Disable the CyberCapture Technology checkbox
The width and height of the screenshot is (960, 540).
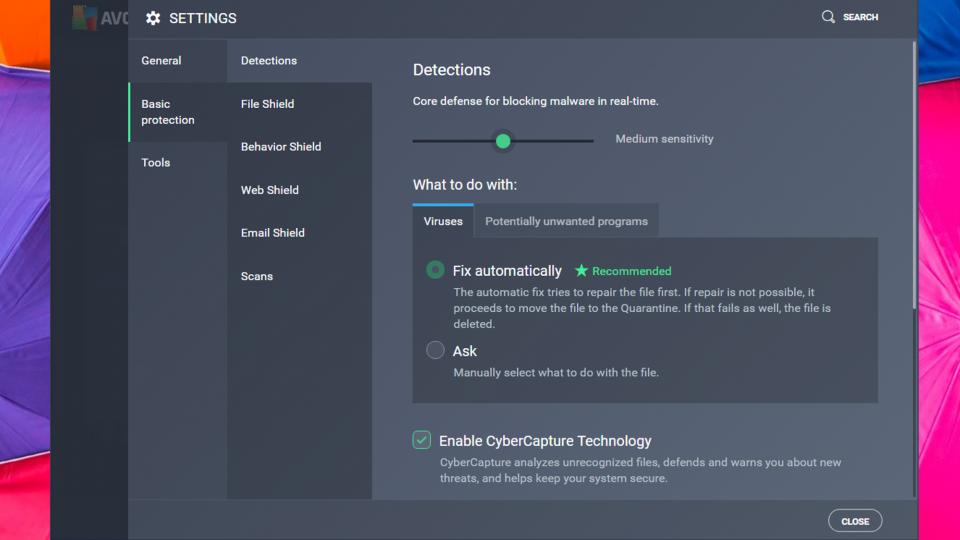[x=422, y=440]
